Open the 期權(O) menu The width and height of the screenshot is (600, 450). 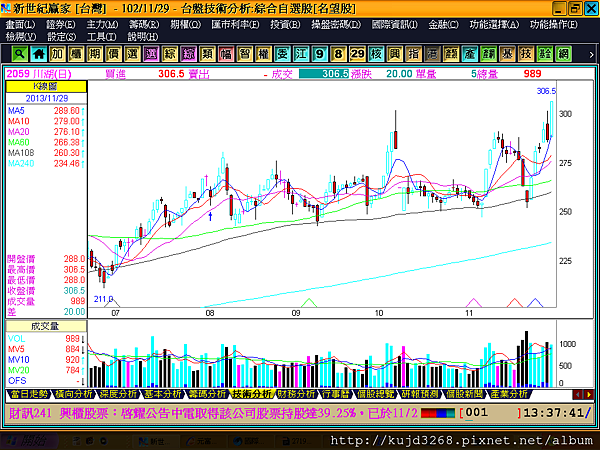tap(186, 24)
